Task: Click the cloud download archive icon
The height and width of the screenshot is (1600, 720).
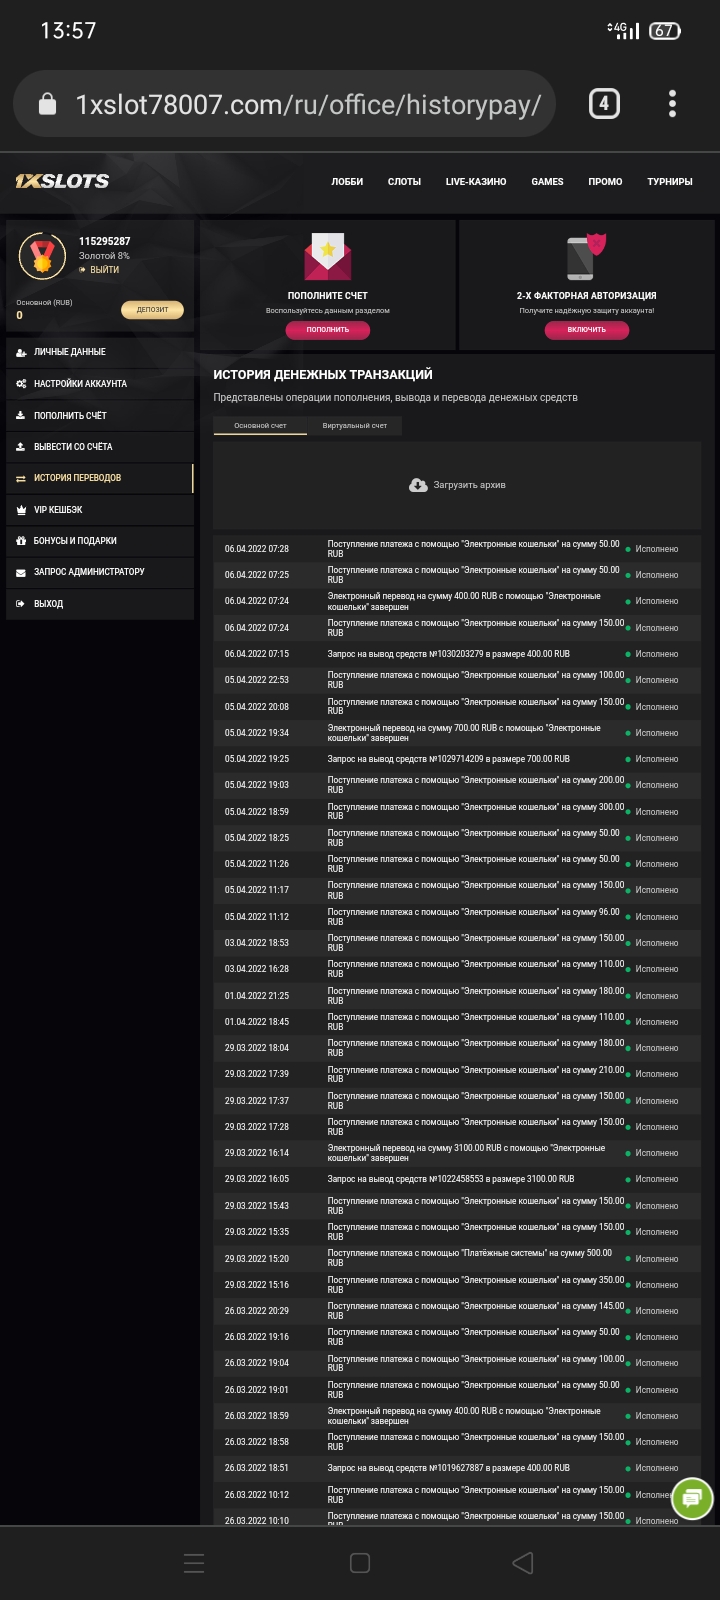Action: coord(418,485)
